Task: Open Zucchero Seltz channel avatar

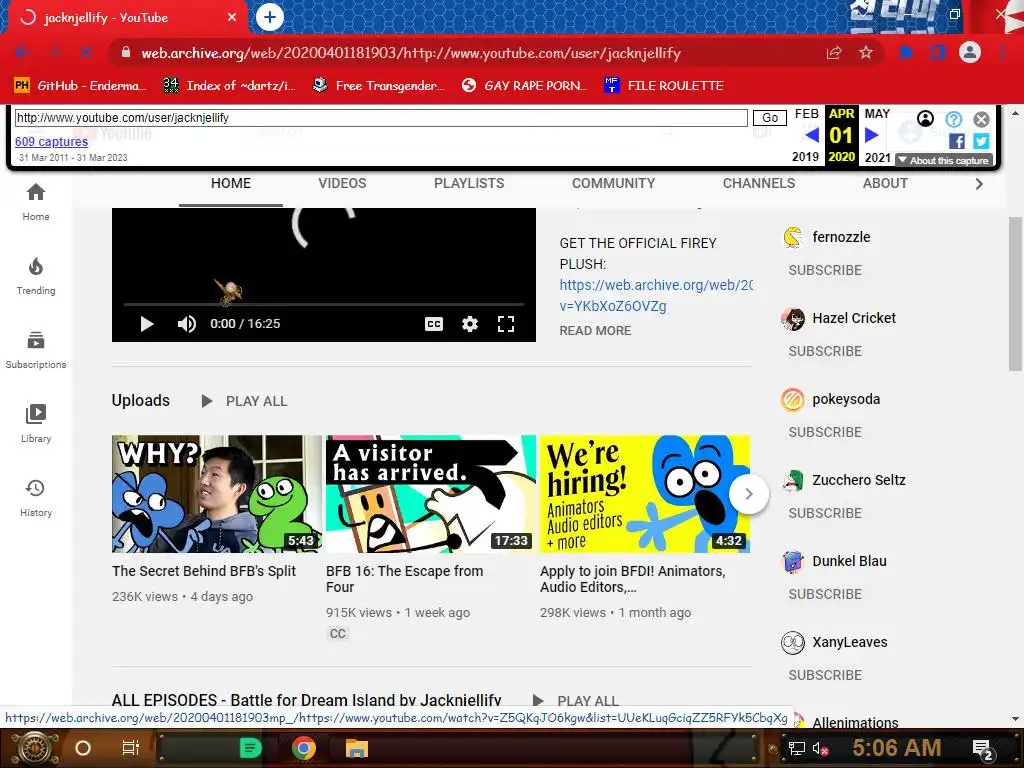Action: point(793,481)
